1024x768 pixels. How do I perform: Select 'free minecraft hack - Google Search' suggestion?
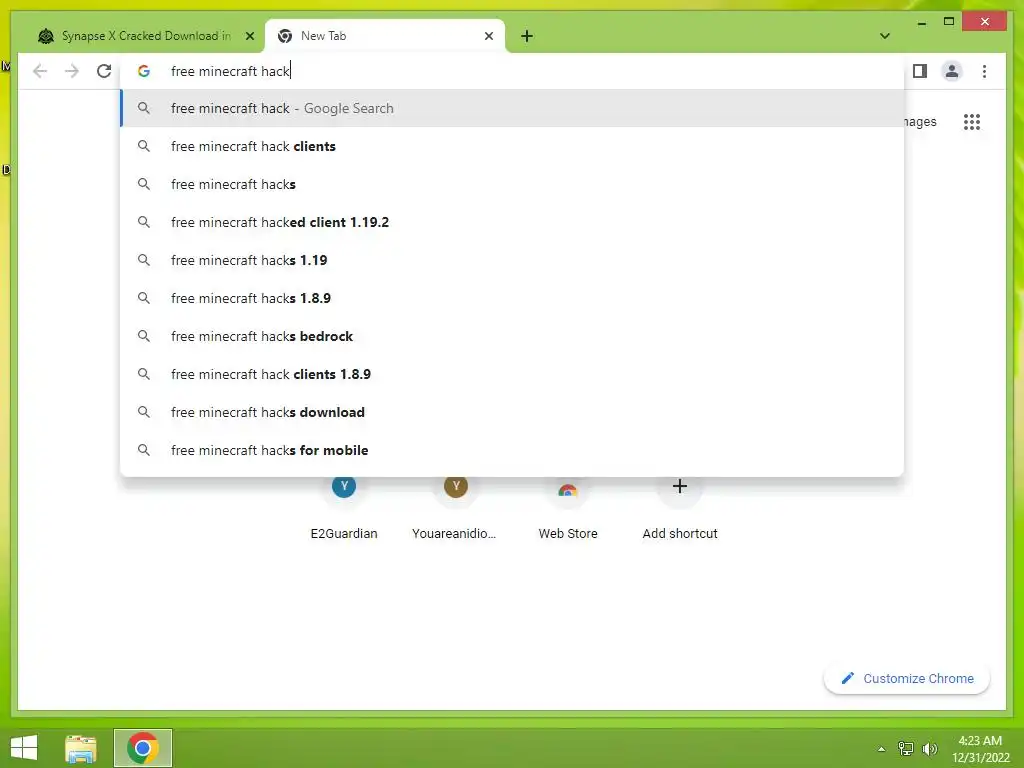(513, 108)
